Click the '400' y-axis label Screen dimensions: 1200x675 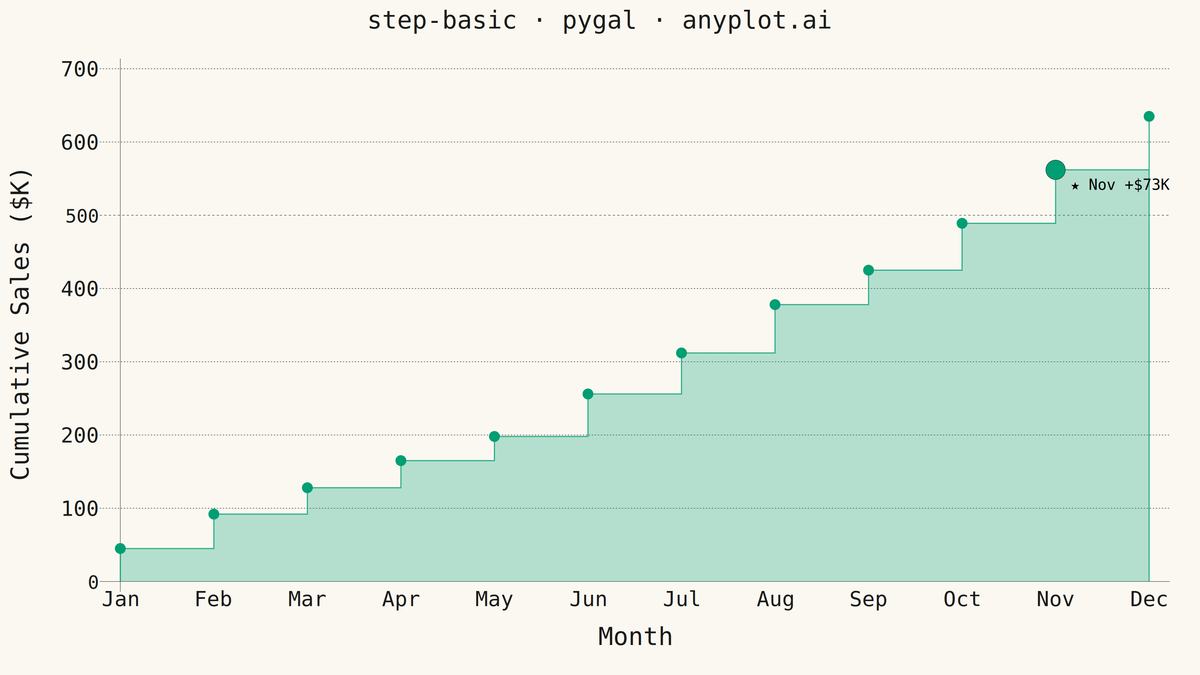tap(80, 289)
